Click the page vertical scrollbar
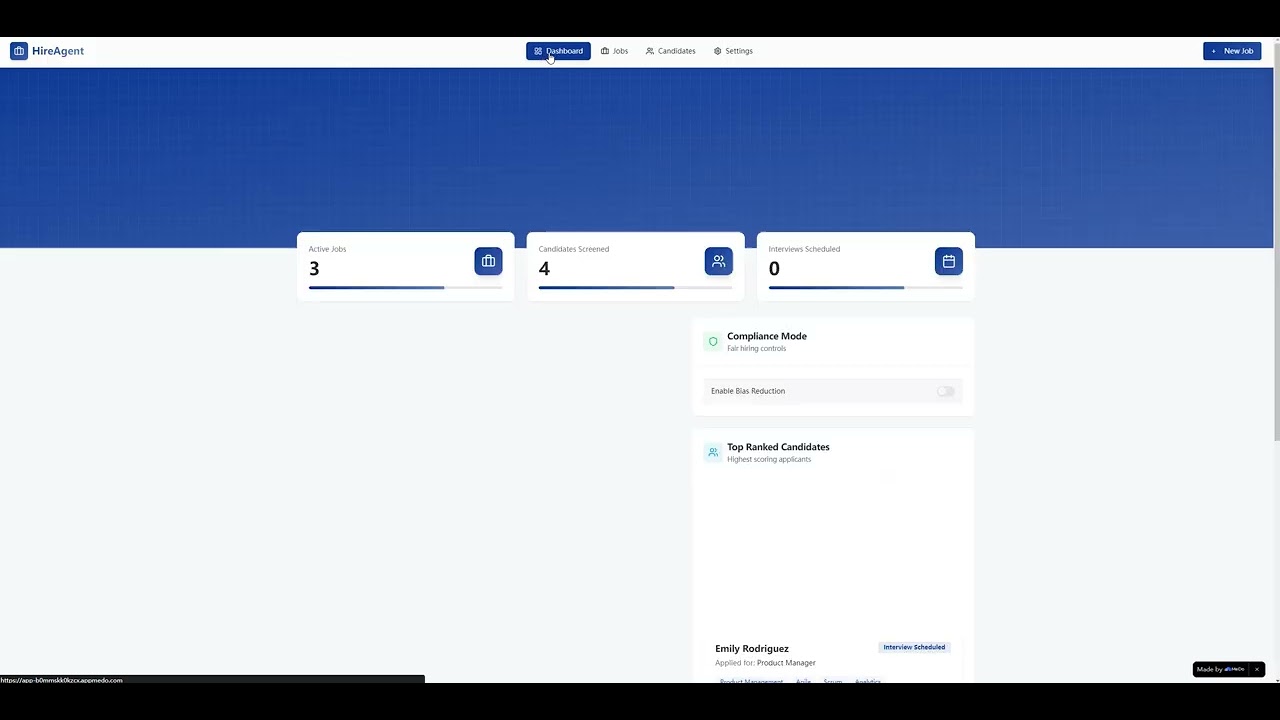This screenshot has width=1280, height=720. coord(1276,240)
